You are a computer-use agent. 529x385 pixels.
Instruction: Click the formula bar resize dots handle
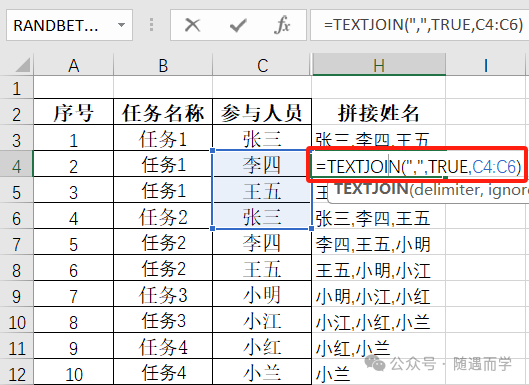coord(151,25)
